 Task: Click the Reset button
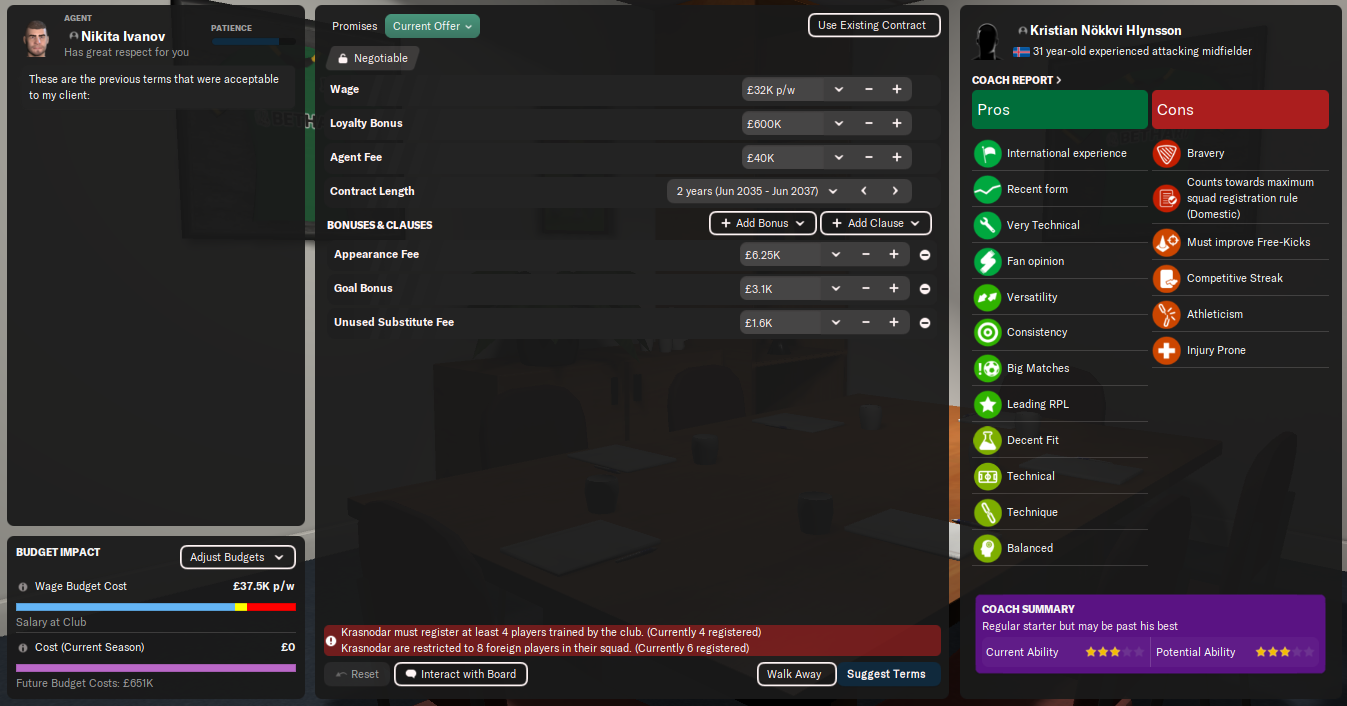tap(357, 674)
